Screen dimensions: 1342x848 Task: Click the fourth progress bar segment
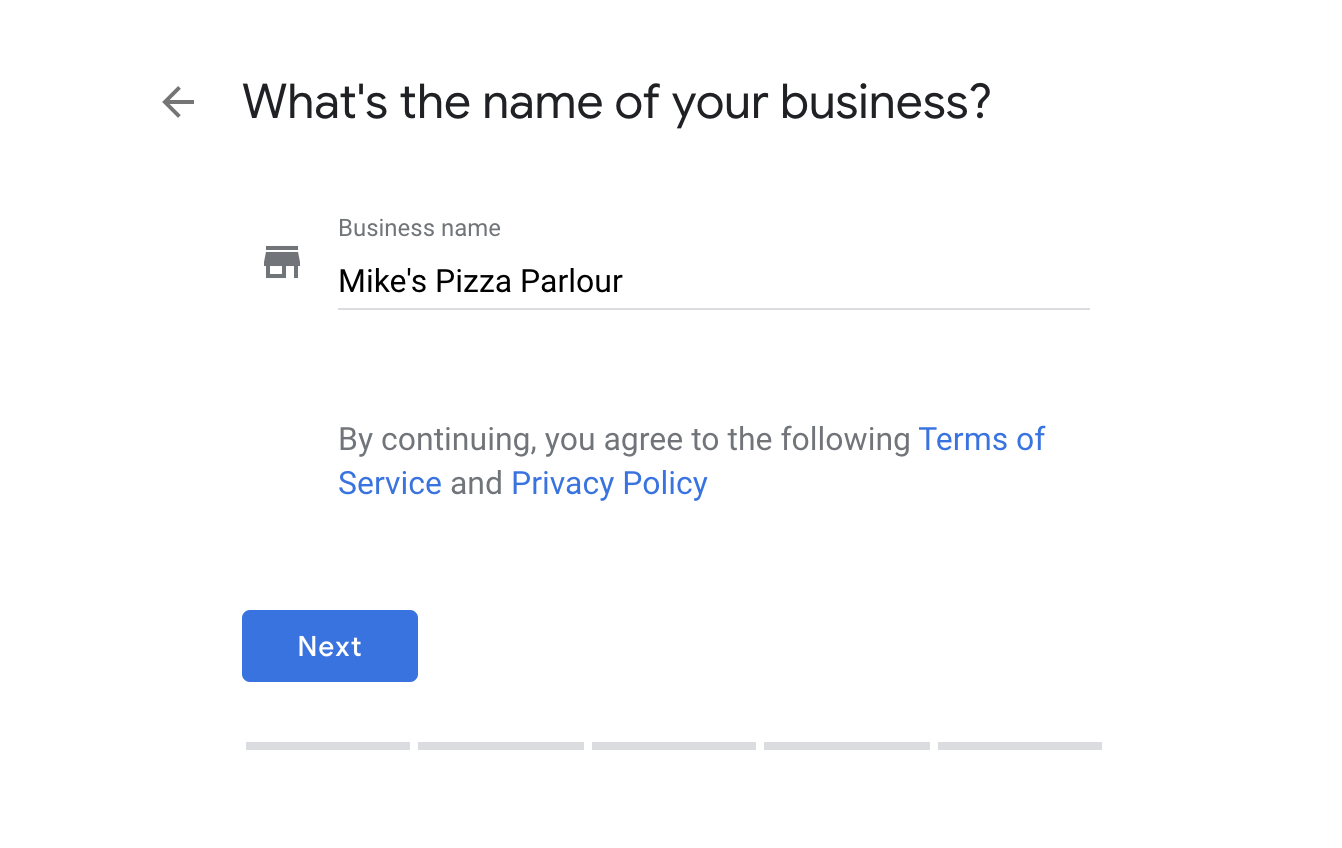coord(847,746)
